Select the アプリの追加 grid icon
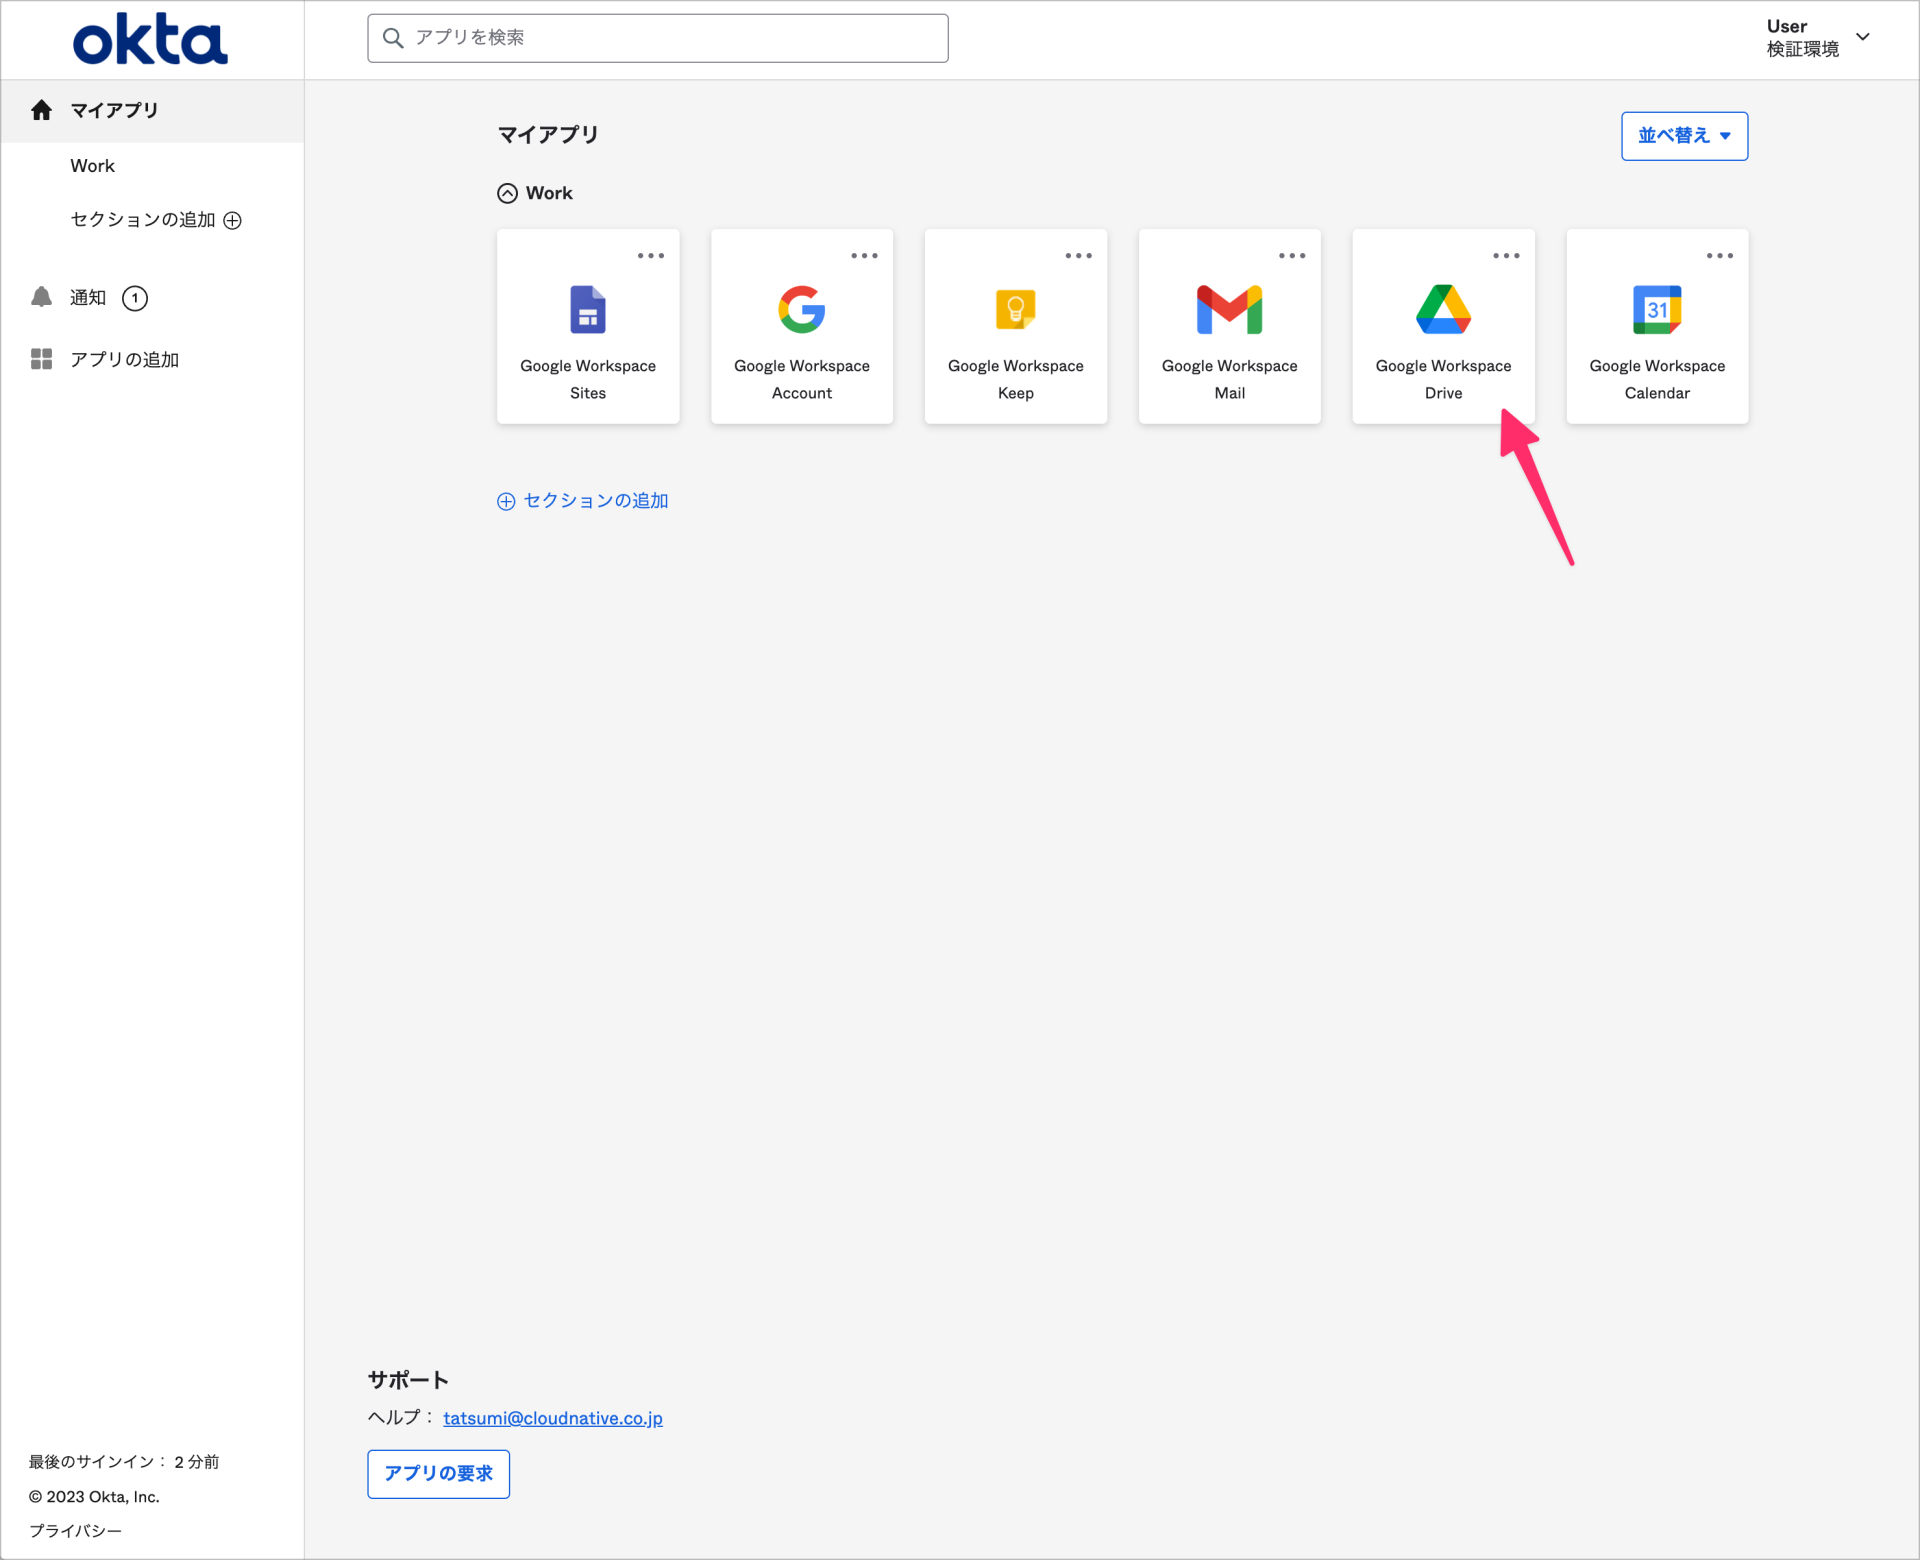 [x=41, y=359]
